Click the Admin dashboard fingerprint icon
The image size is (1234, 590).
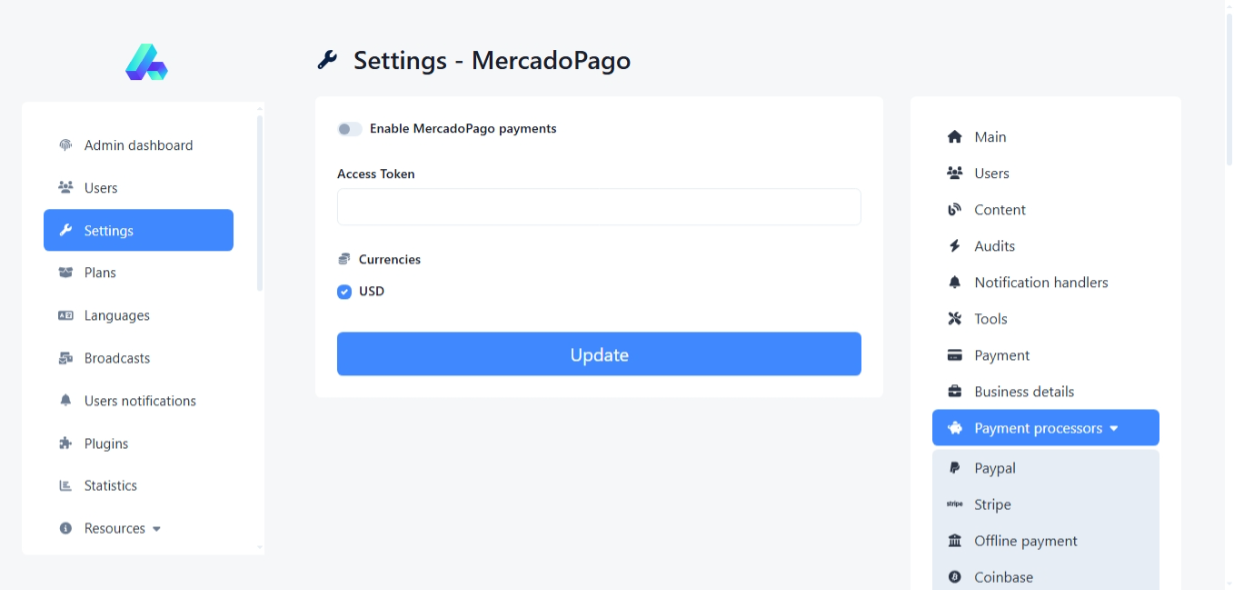pos(66,145)
